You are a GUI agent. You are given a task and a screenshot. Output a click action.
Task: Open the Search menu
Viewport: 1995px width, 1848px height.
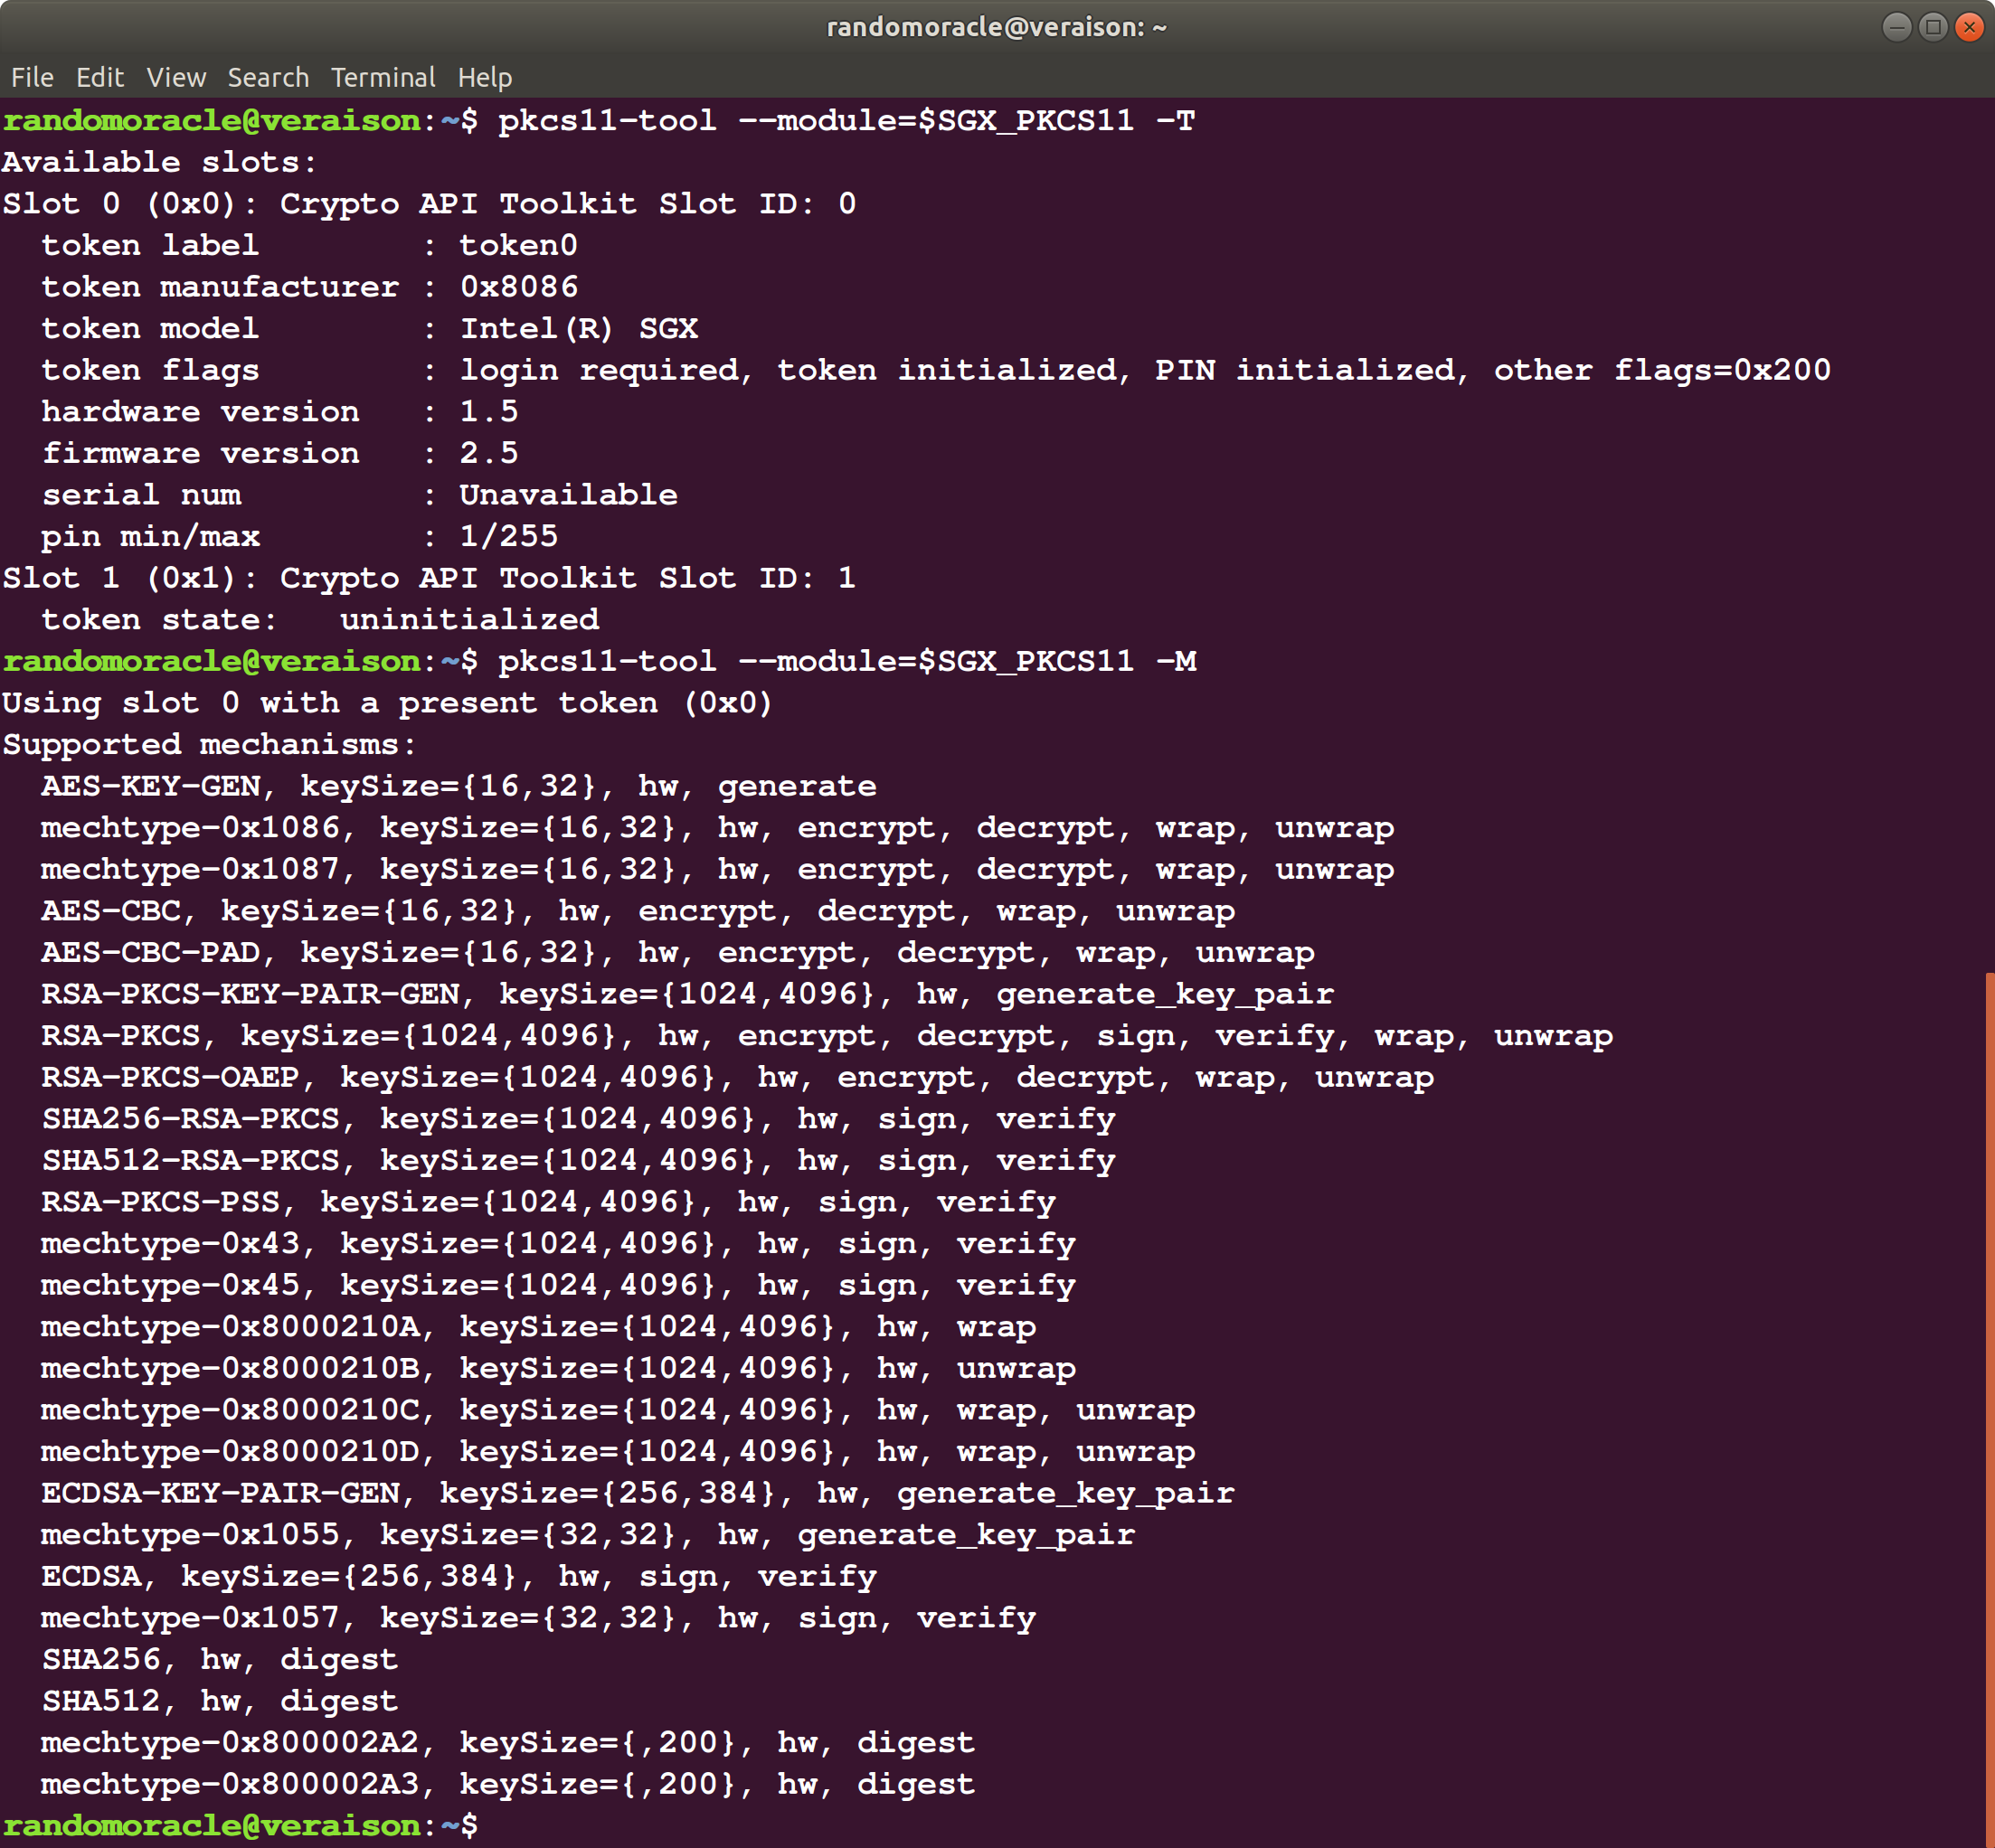268,77
